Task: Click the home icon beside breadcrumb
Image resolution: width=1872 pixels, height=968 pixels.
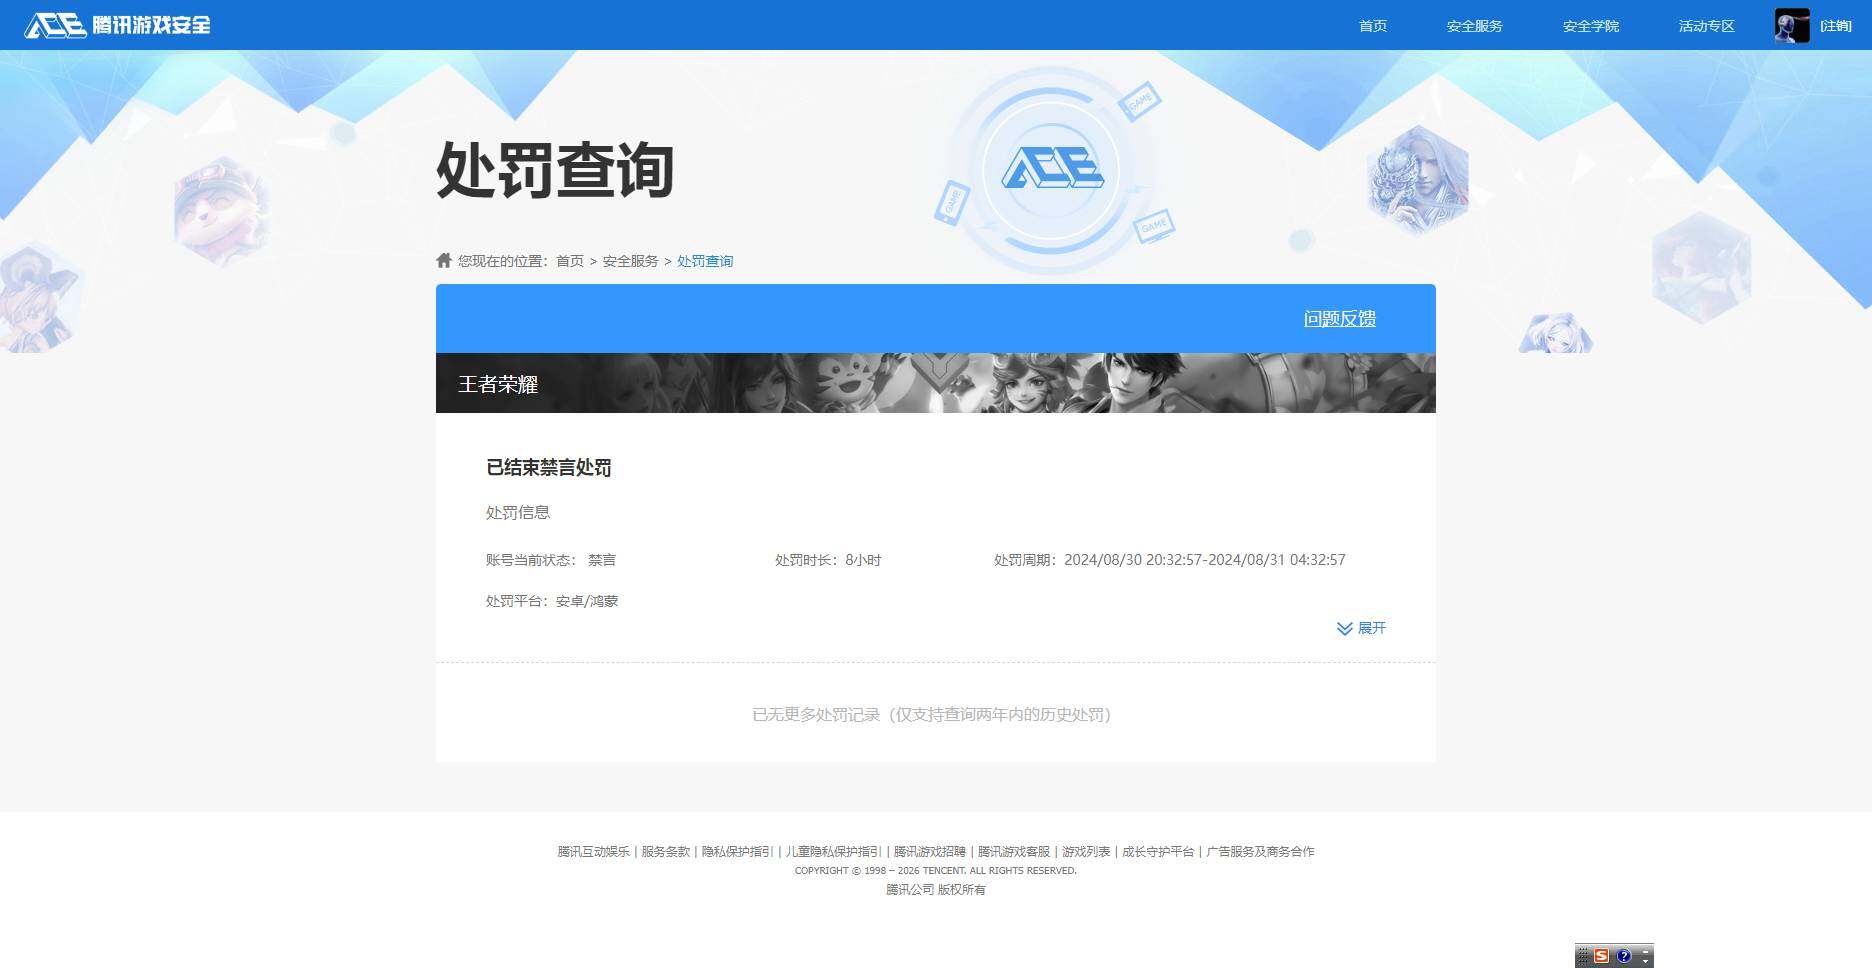Action: click(x=443, y=259)
